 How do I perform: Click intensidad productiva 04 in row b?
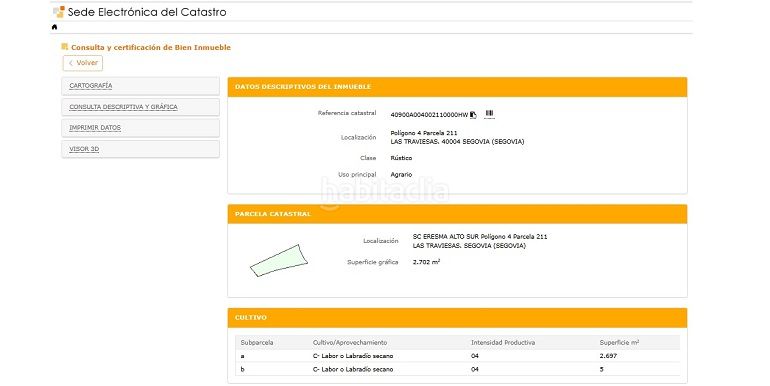(474, 369)
